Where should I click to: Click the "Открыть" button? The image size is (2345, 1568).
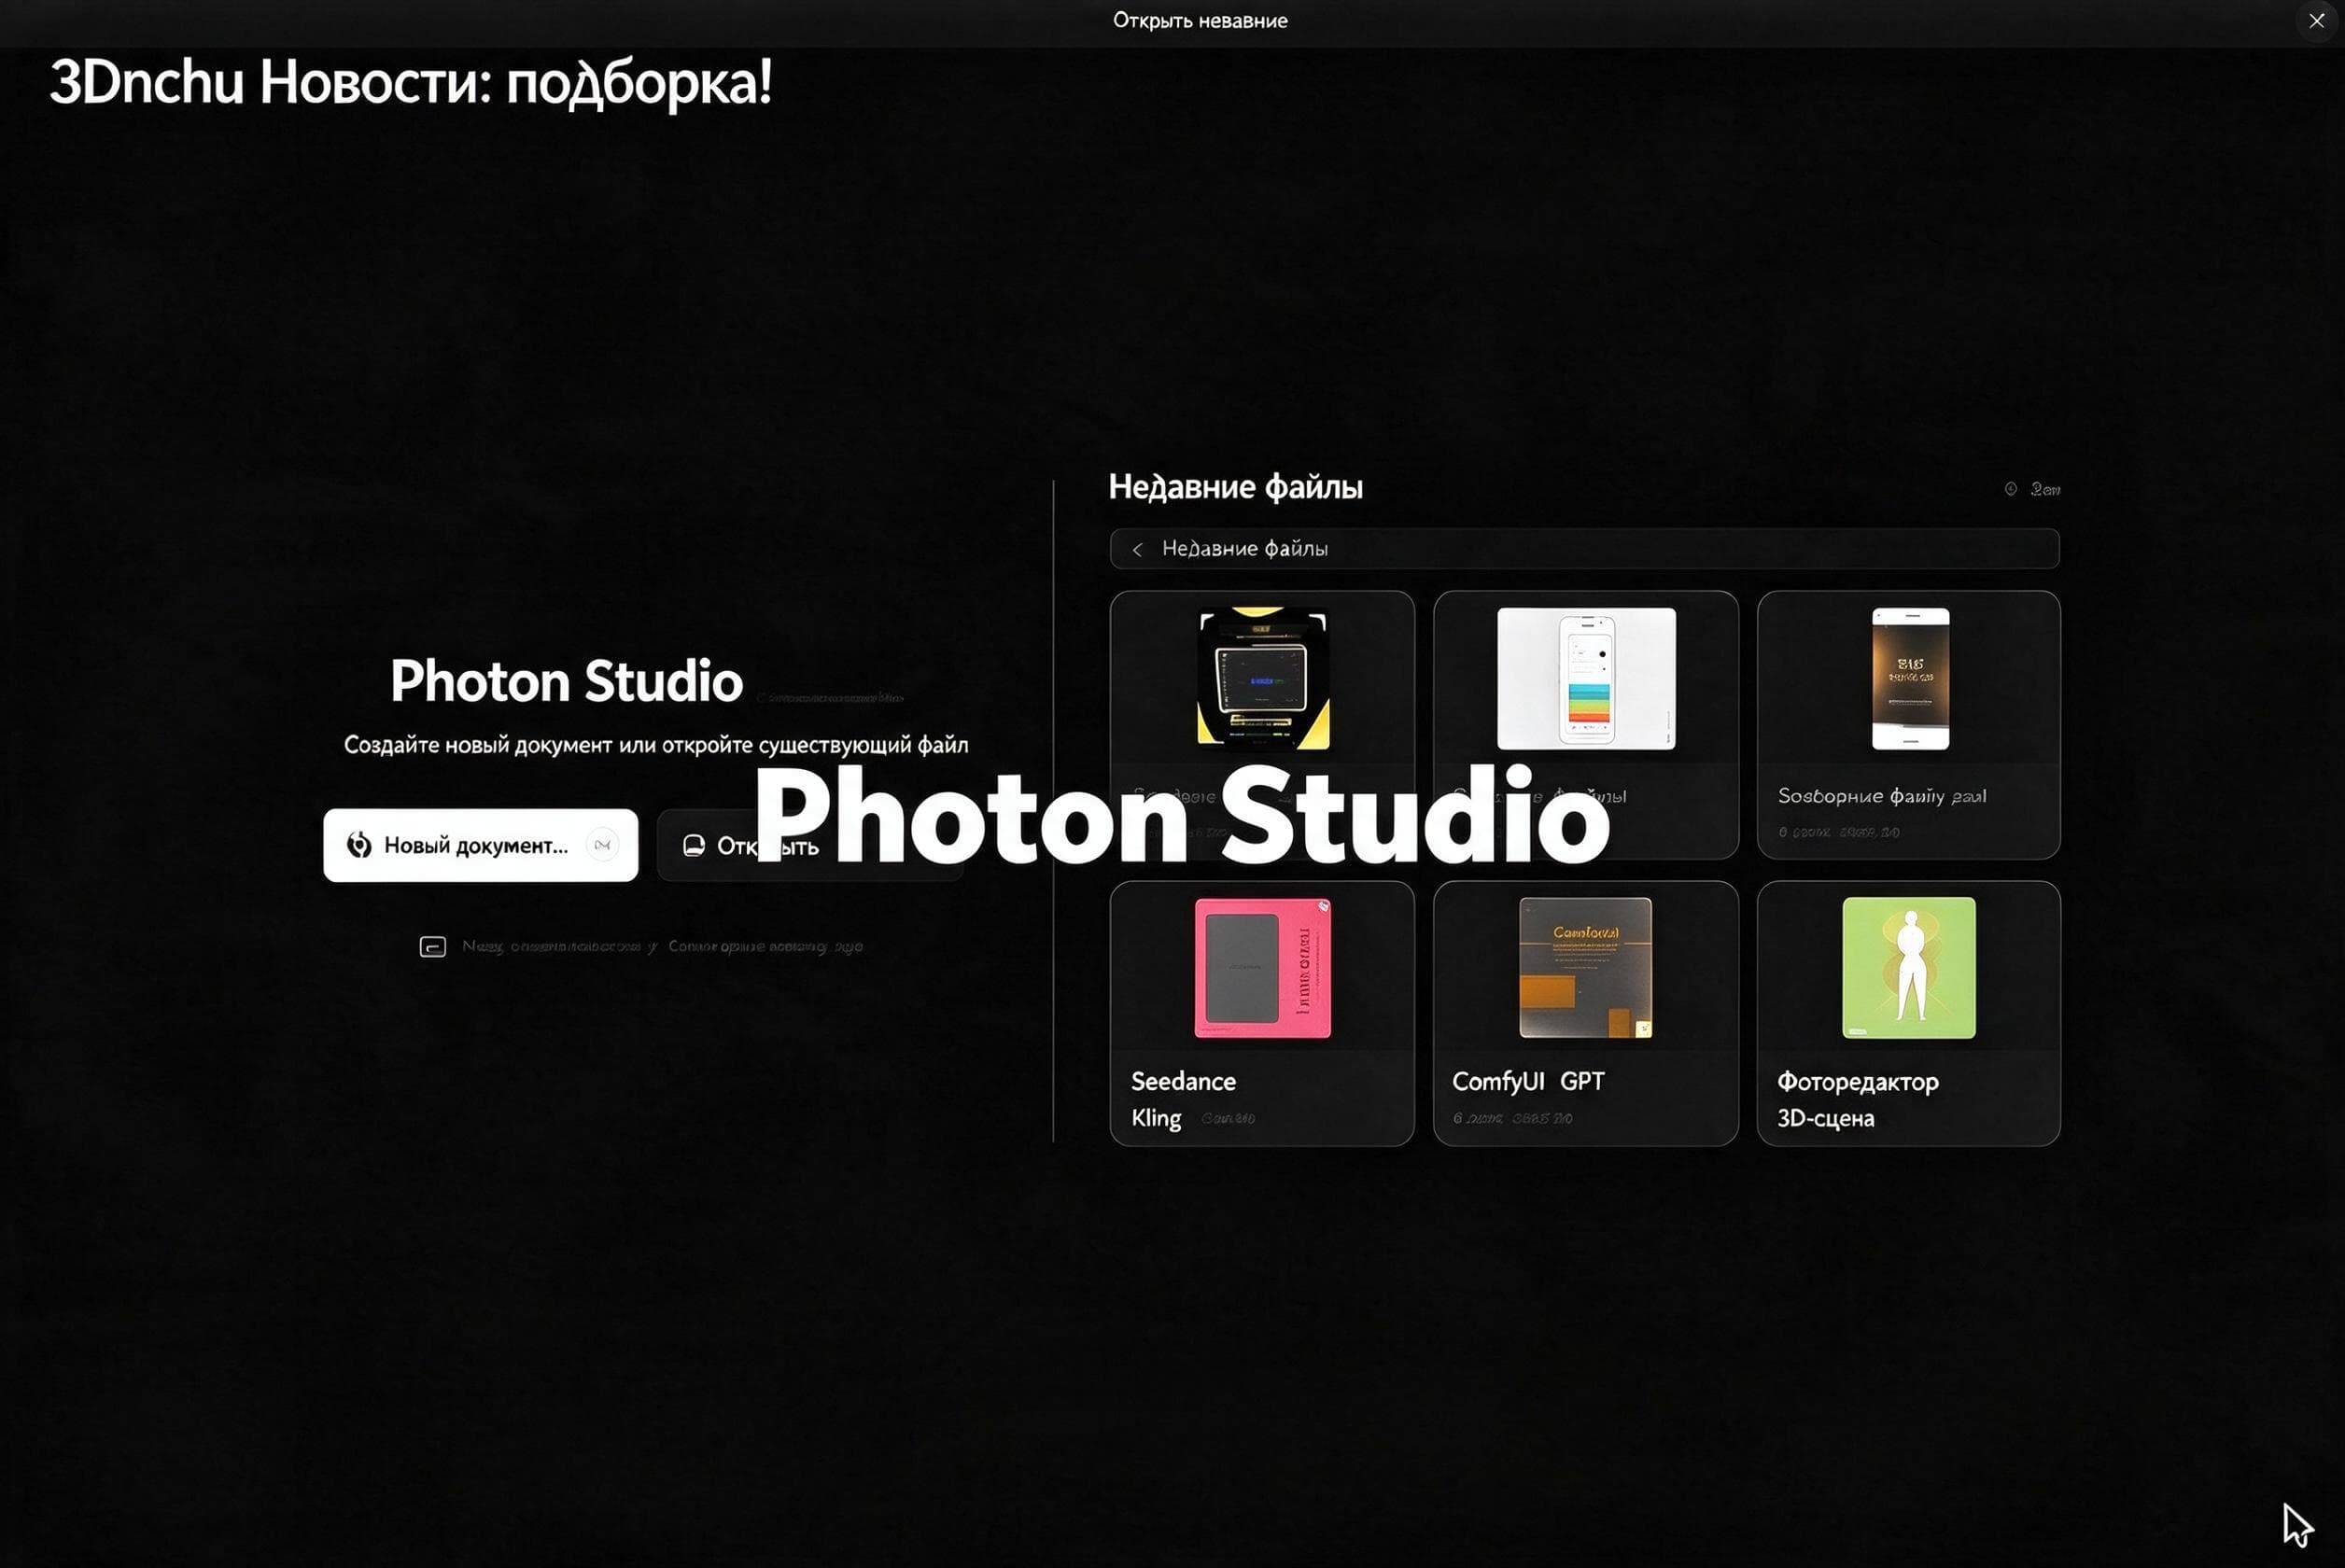coord(810,846)
